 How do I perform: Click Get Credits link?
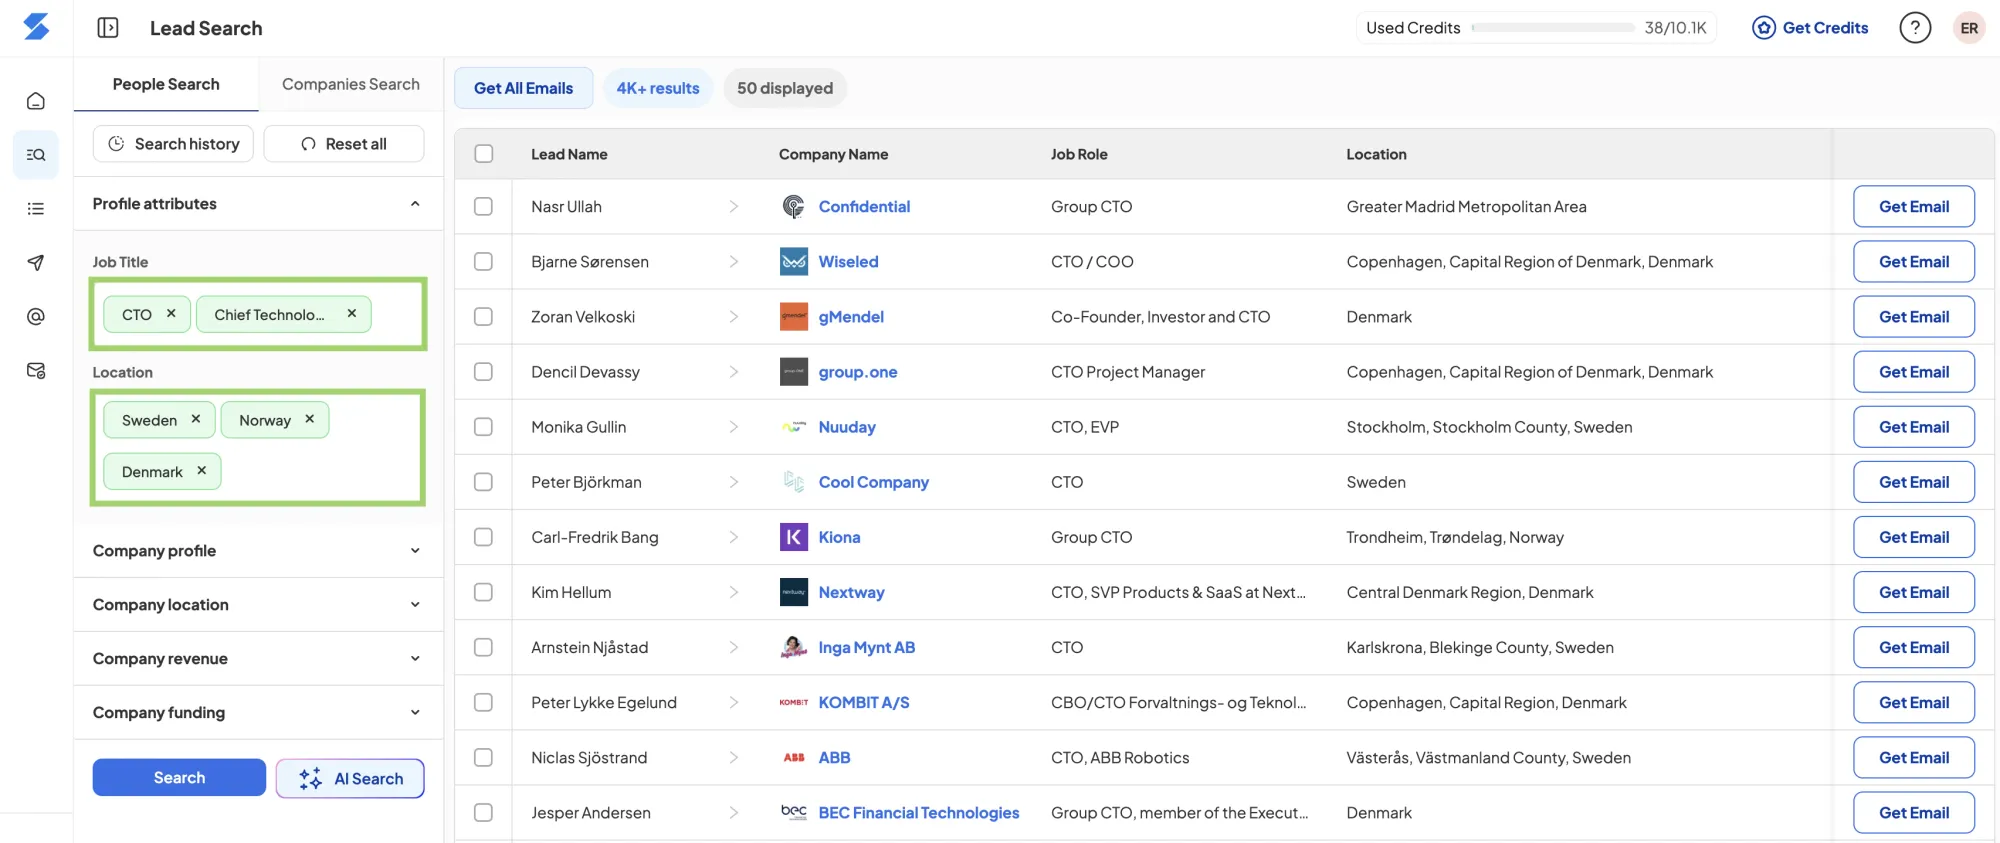click(x=1811, y=28)
